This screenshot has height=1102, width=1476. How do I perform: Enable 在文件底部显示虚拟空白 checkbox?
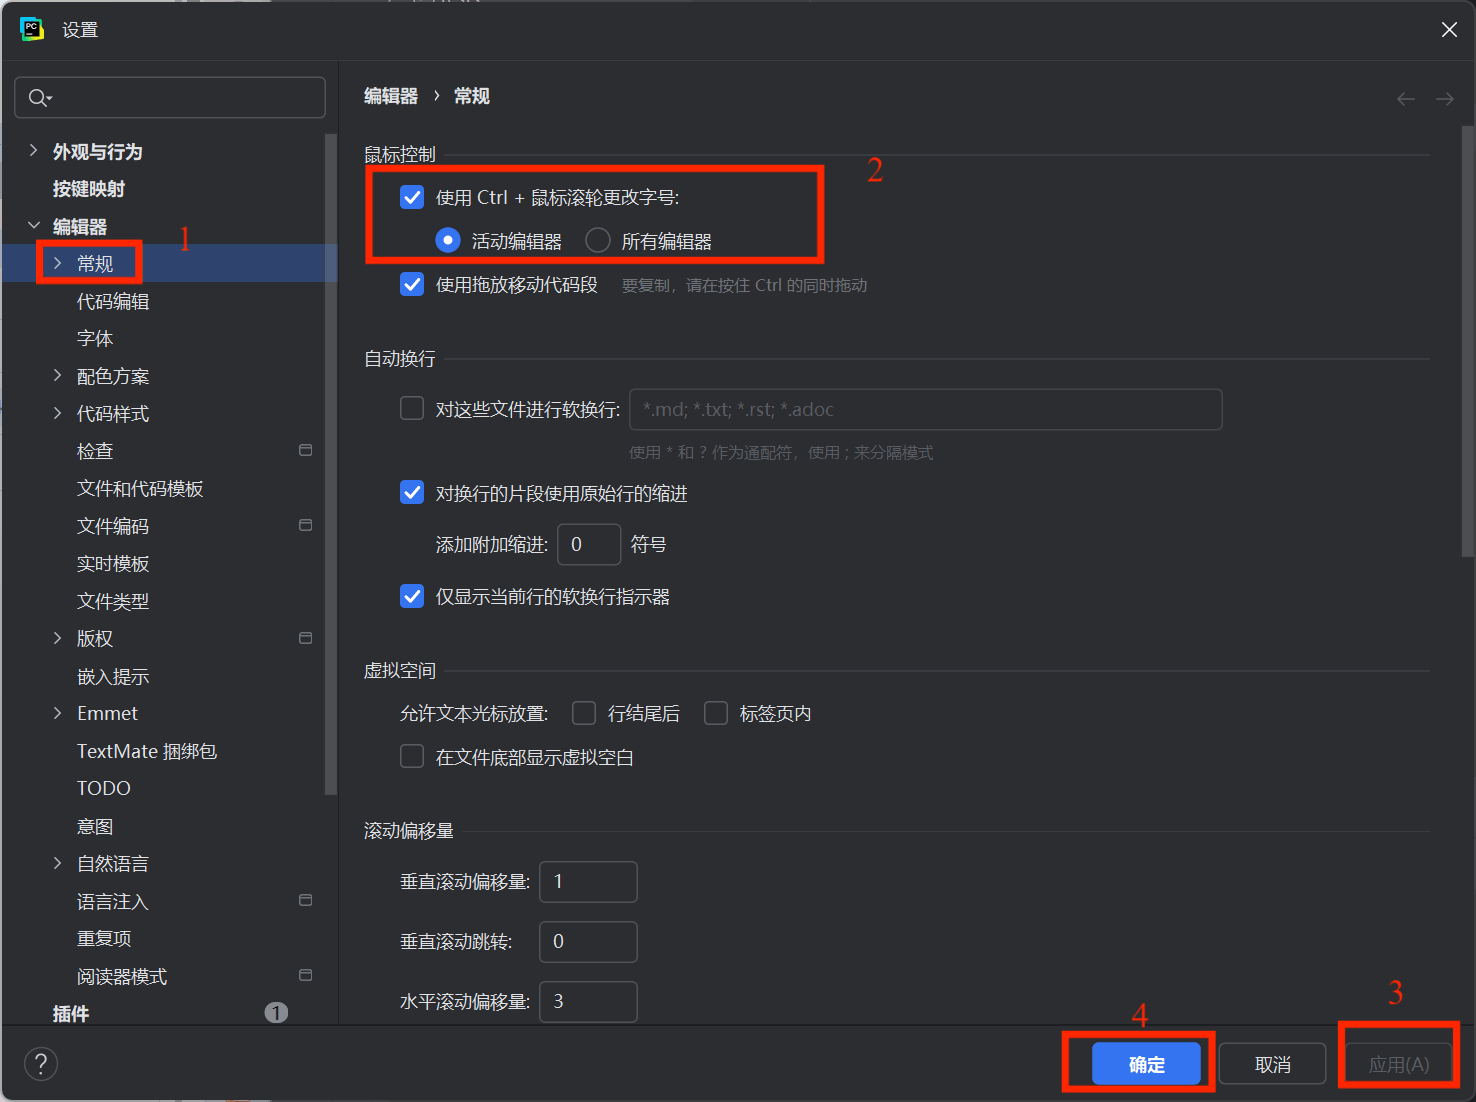(x=412, y=756)
